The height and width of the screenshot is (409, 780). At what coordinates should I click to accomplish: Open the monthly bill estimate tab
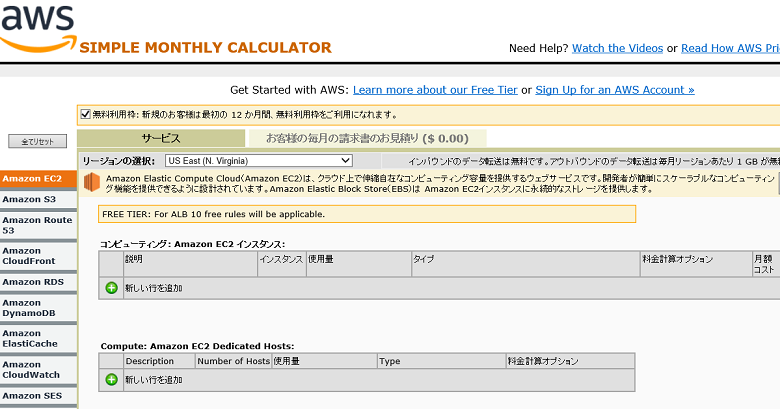coord(367,138)
